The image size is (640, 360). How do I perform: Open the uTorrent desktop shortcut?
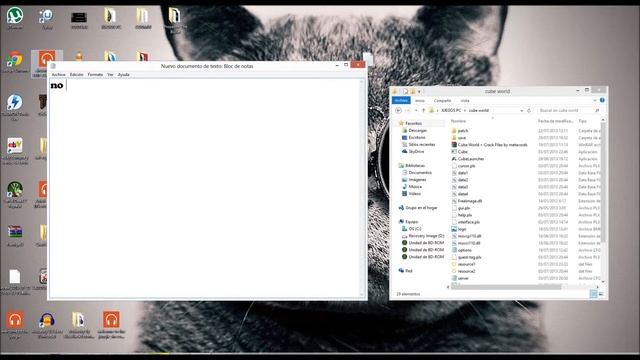pos(15,16)
